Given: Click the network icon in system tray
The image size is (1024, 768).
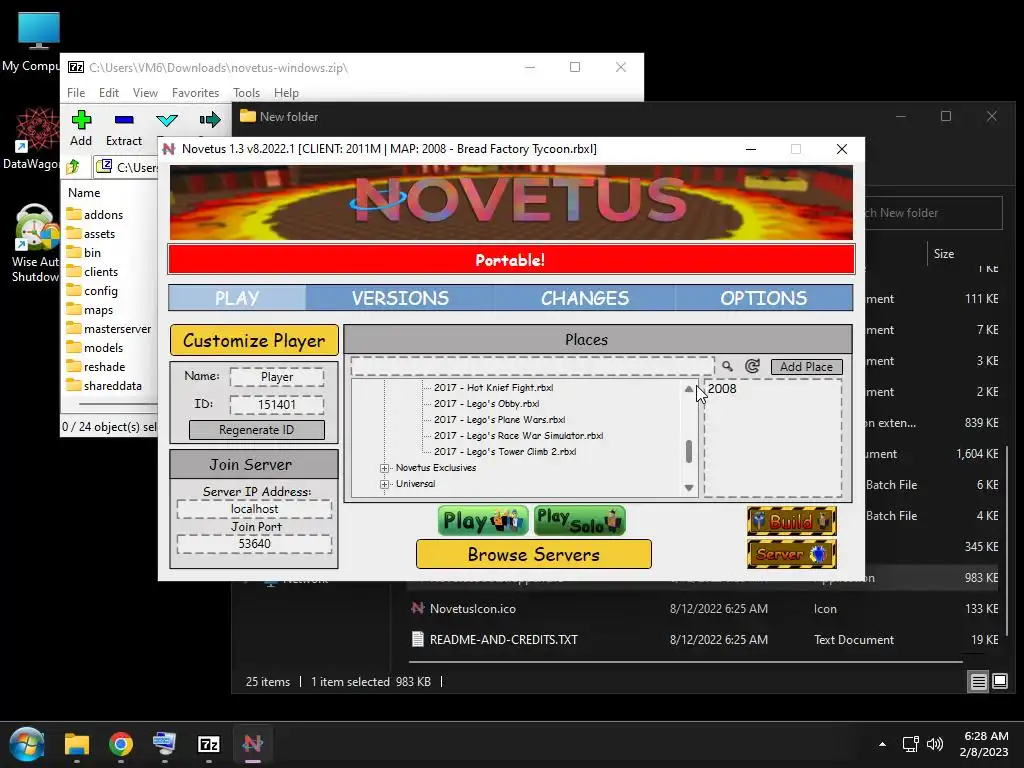Looking at the screenshot, I should tap(910, 744).
